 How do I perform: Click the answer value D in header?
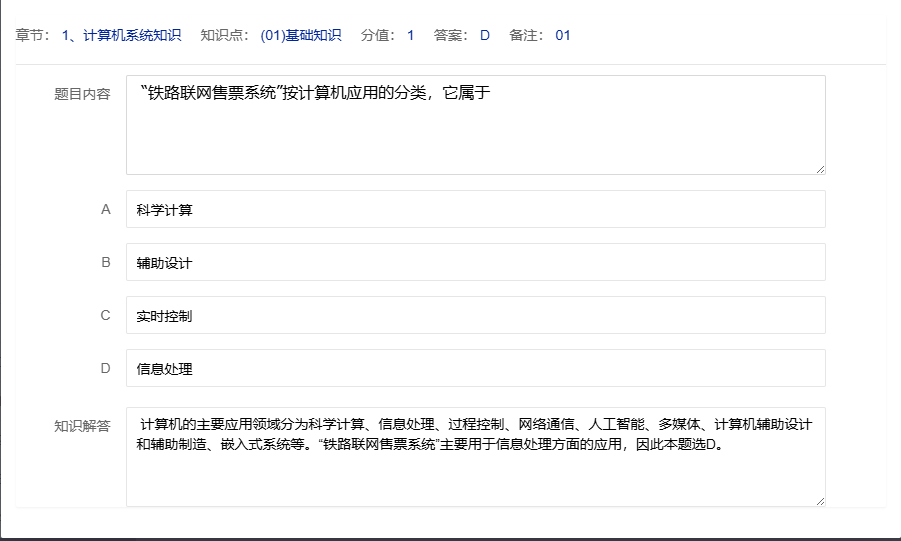(485, 35)
